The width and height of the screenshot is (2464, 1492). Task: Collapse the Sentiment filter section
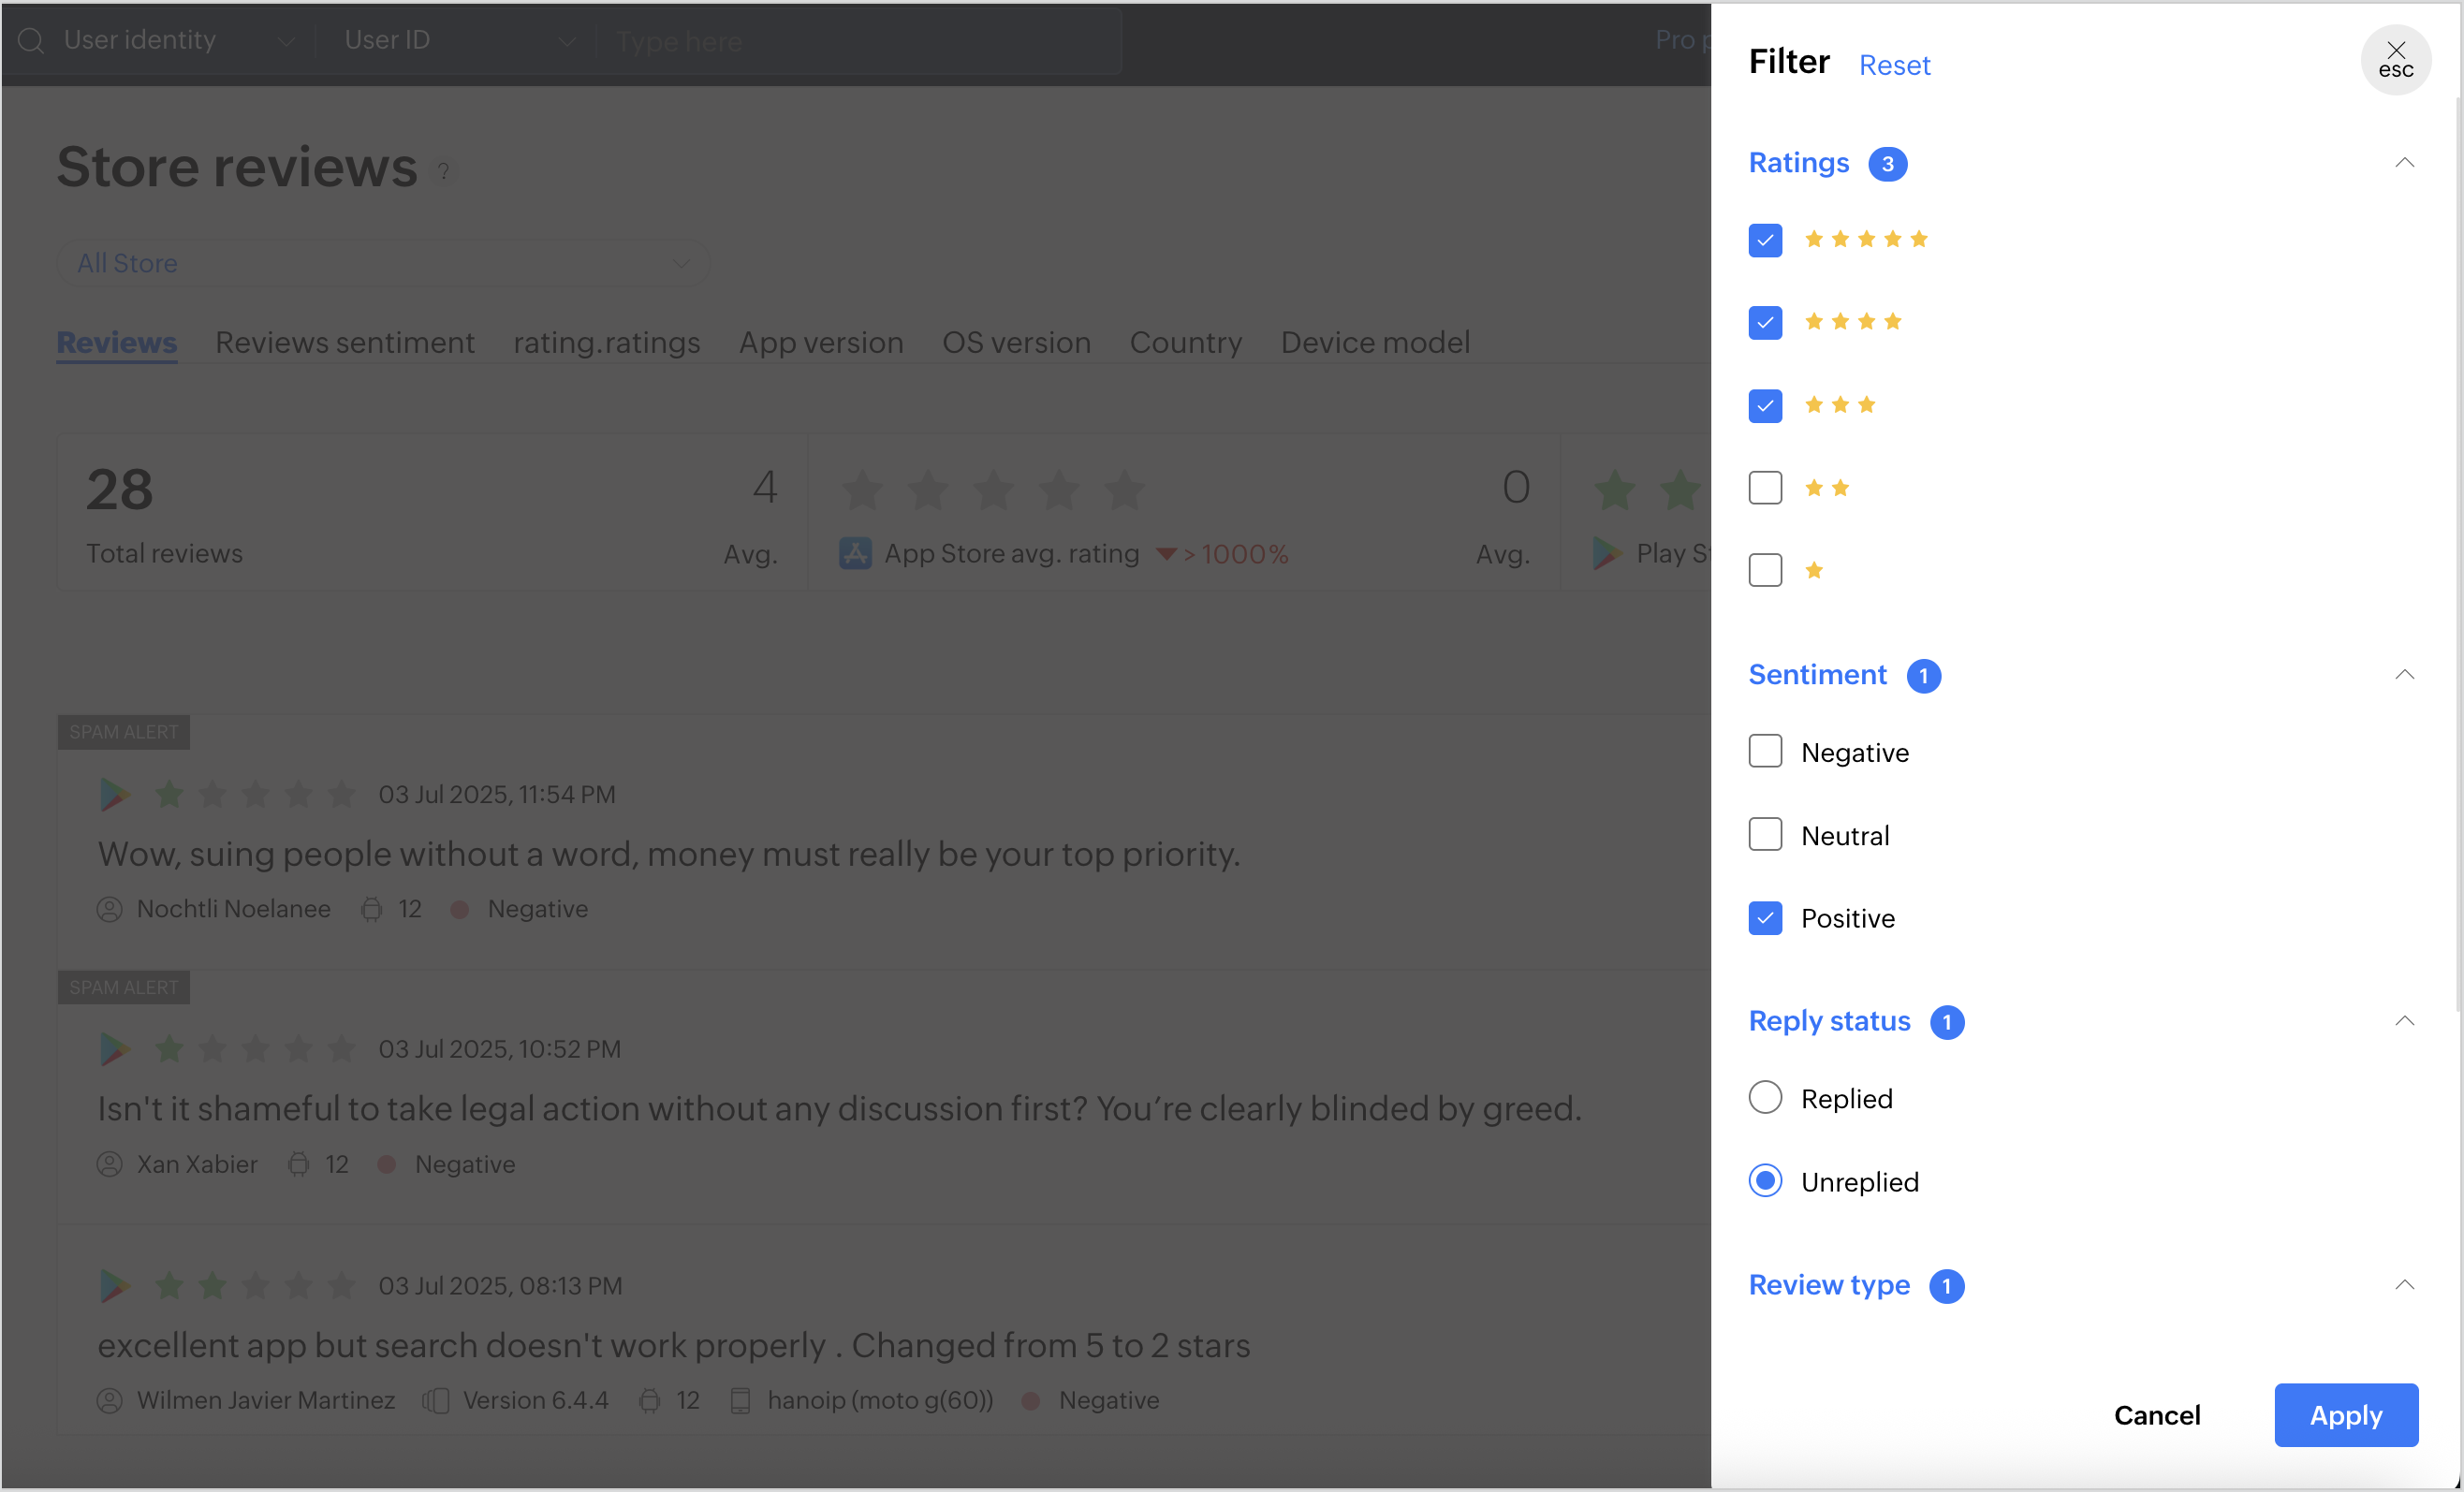(x=2404, y=675)
